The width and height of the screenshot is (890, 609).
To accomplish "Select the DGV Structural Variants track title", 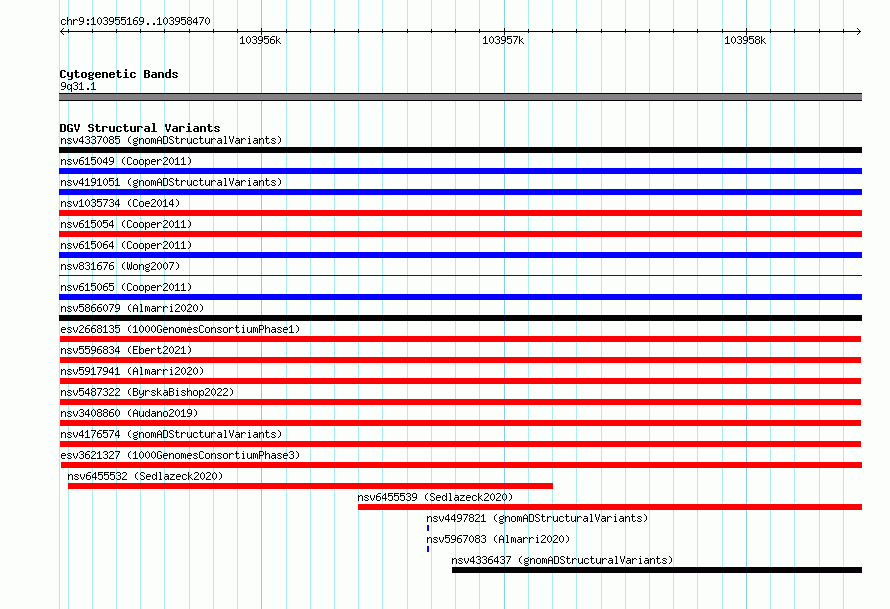I will [140, 128].
